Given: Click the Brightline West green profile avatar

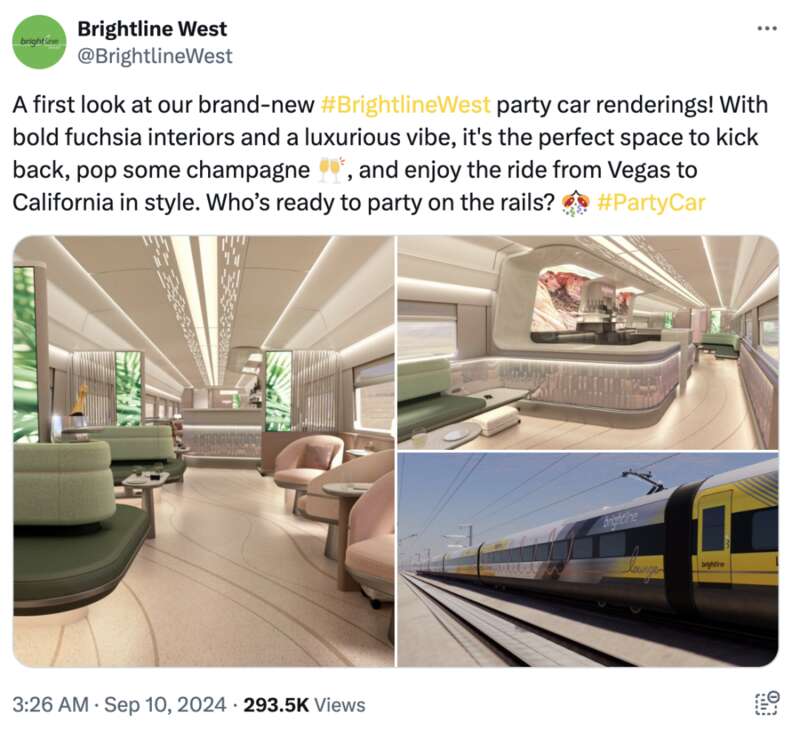Looking at the screenshot, I should click(x=39, y=42).
